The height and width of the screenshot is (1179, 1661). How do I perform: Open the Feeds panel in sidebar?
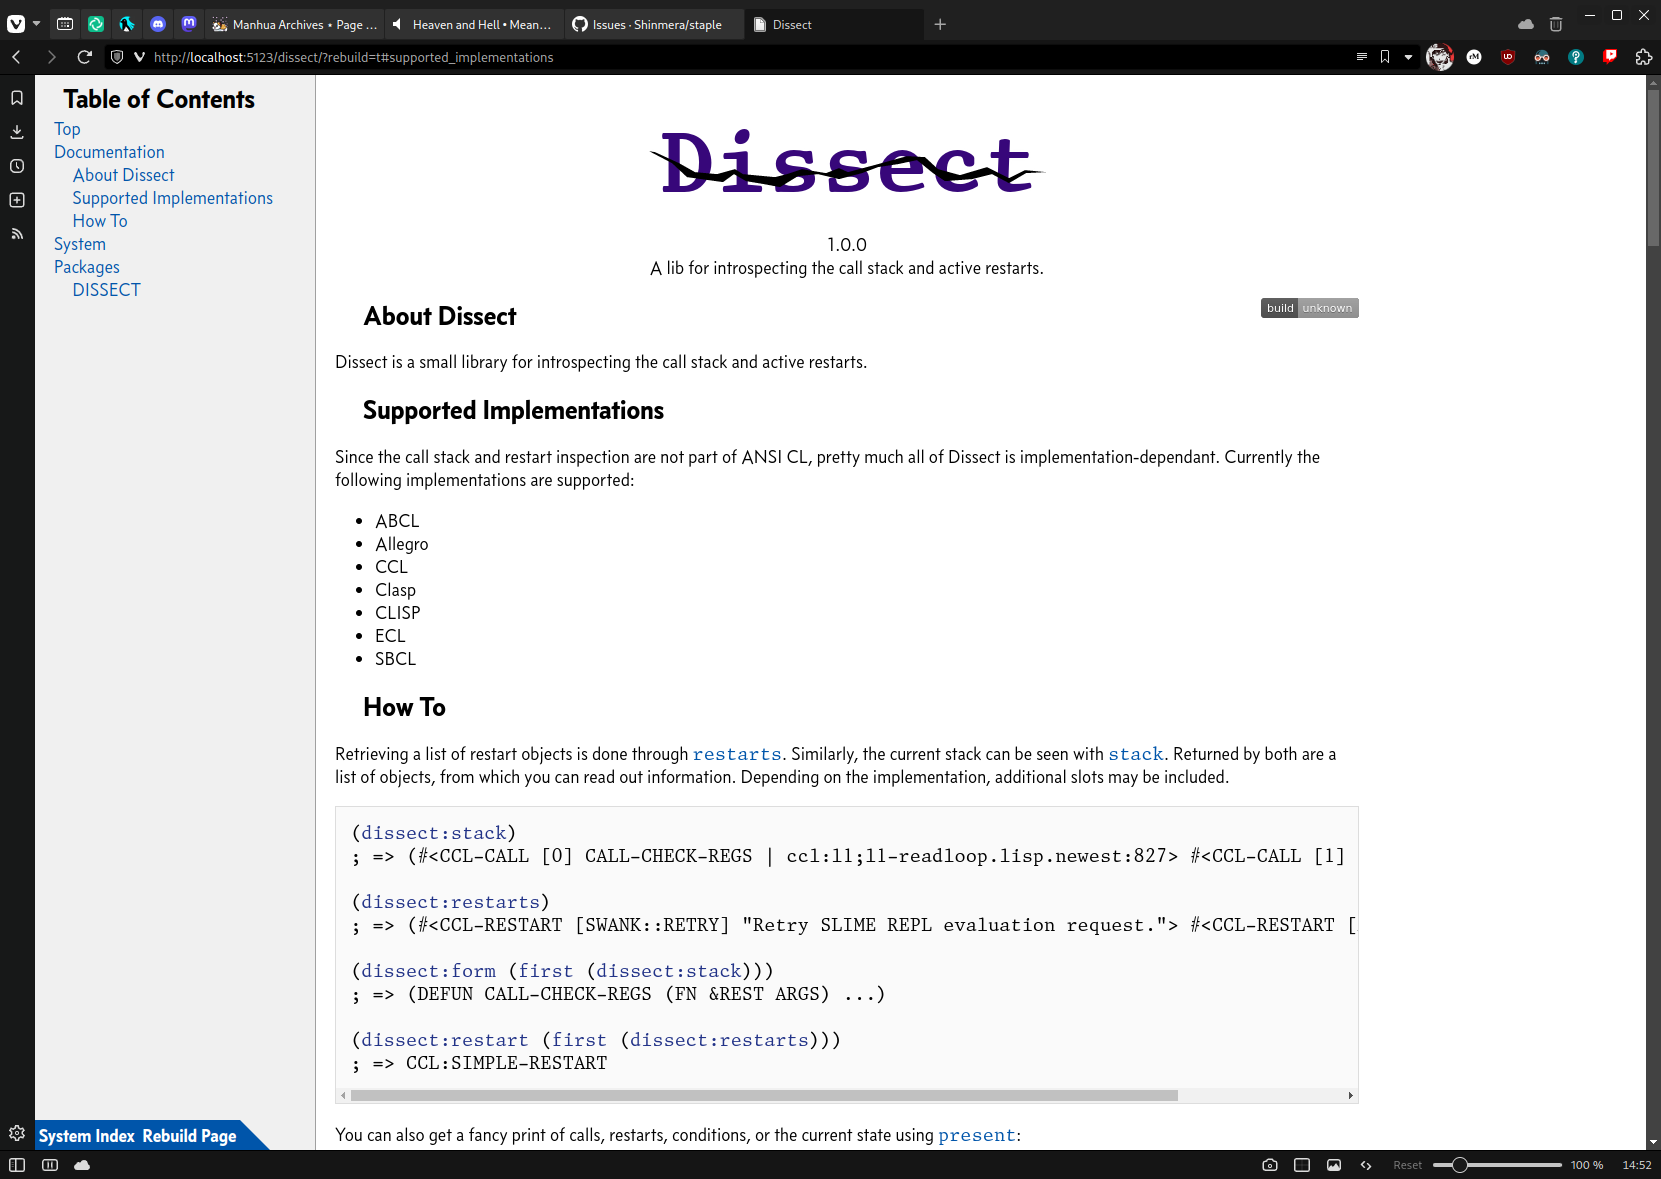tap(17, 234)
